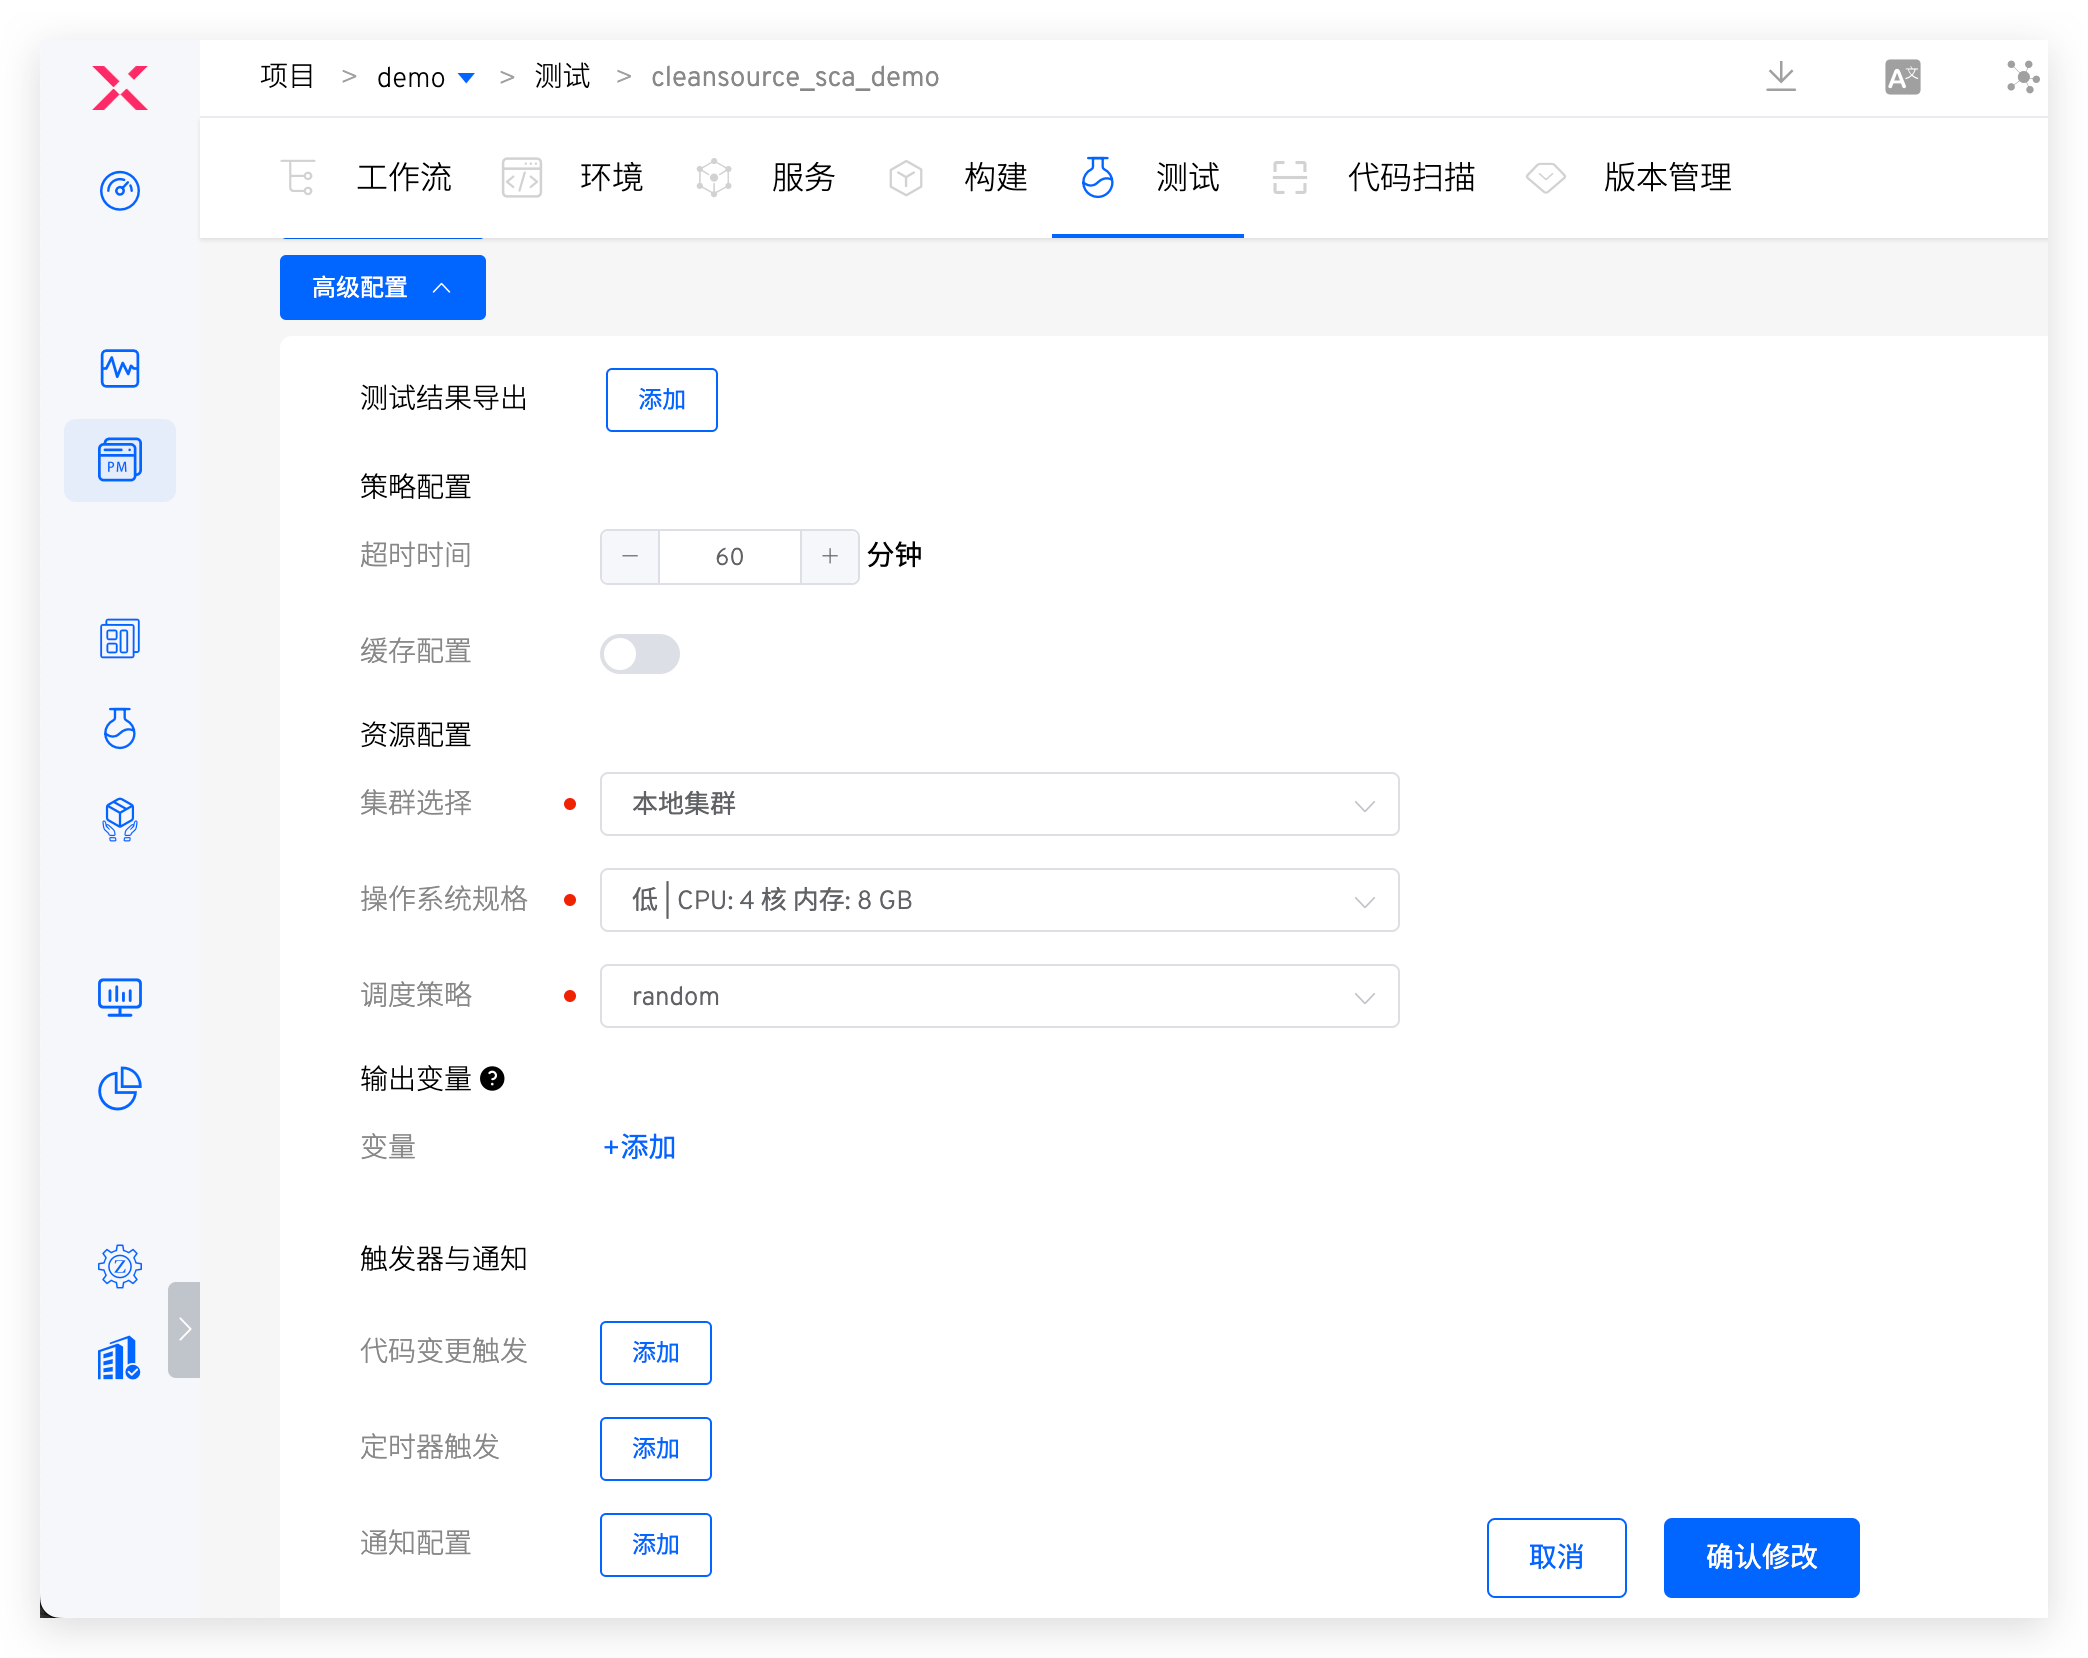This screenshot has height=1658, width=2088.
Task: Click the download icon in top bar
Action: click(1780, 77)
